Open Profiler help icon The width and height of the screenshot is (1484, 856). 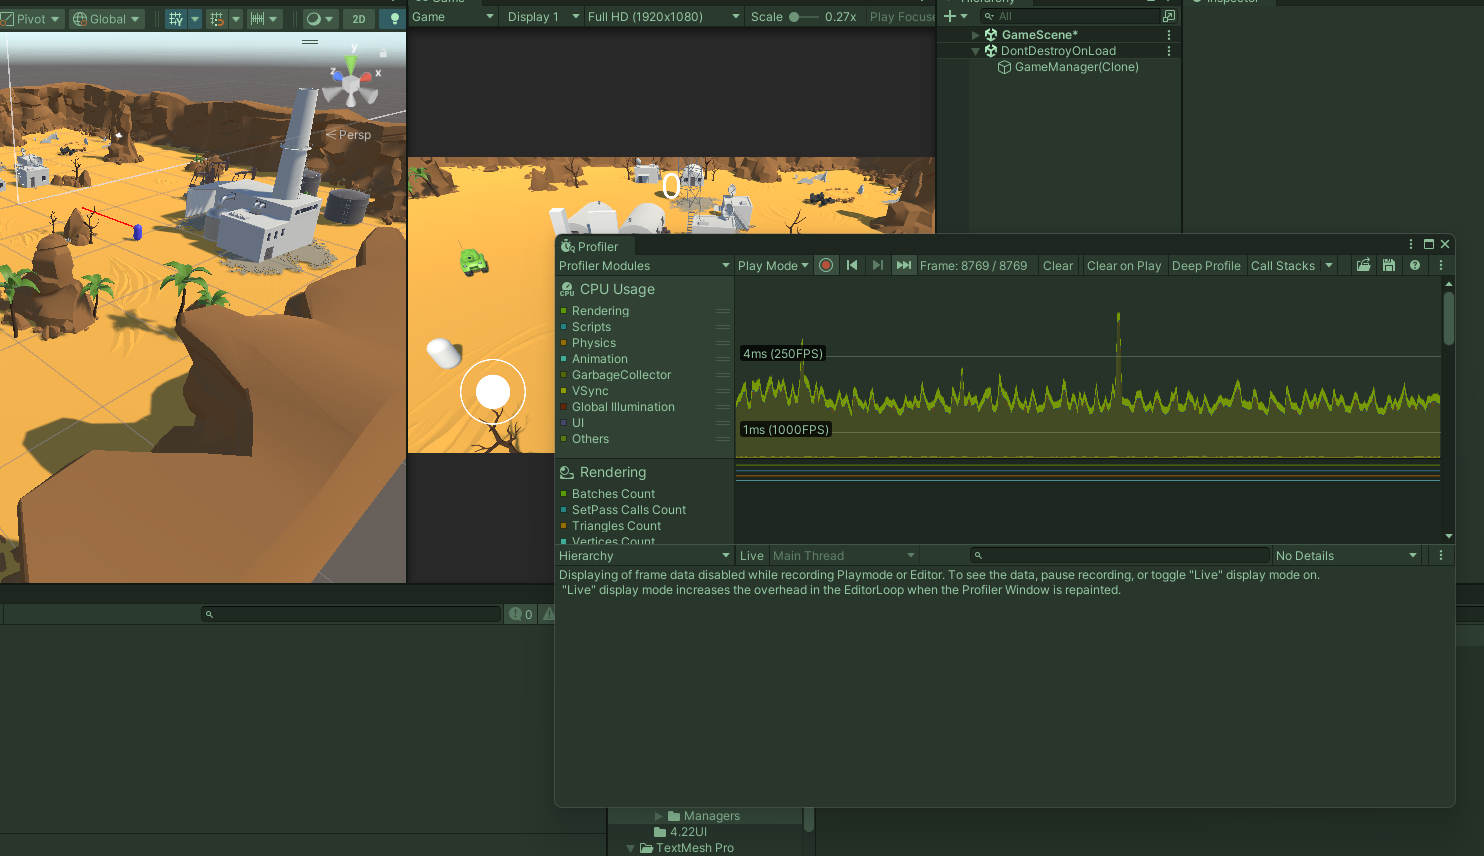1415,266
